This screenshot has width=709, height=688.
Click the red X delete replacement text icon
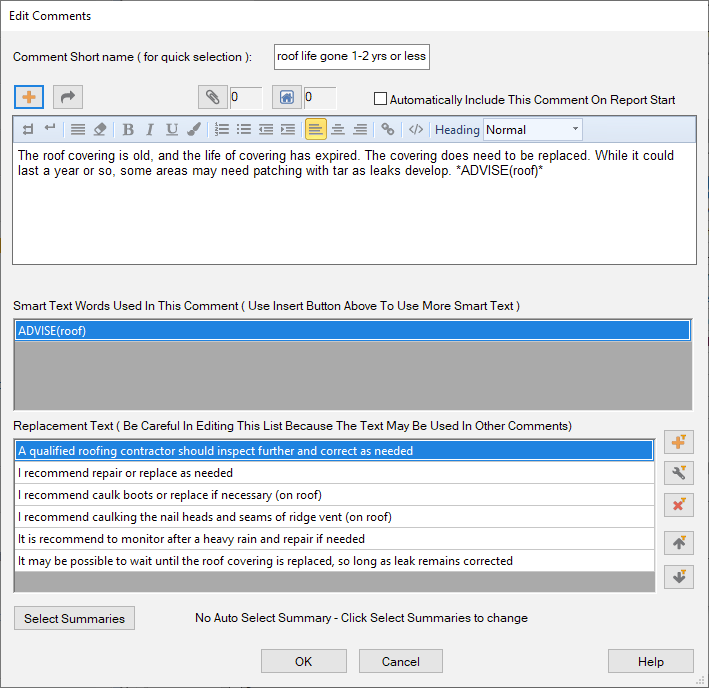point(679,504)
